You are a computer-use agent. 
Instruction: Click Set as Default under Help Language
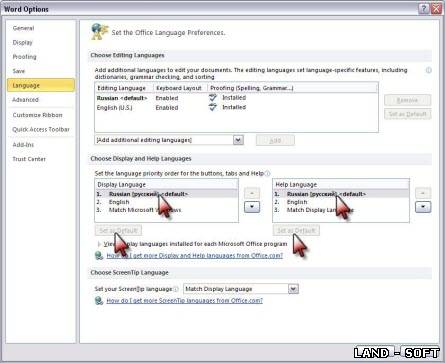pos(296,230)
